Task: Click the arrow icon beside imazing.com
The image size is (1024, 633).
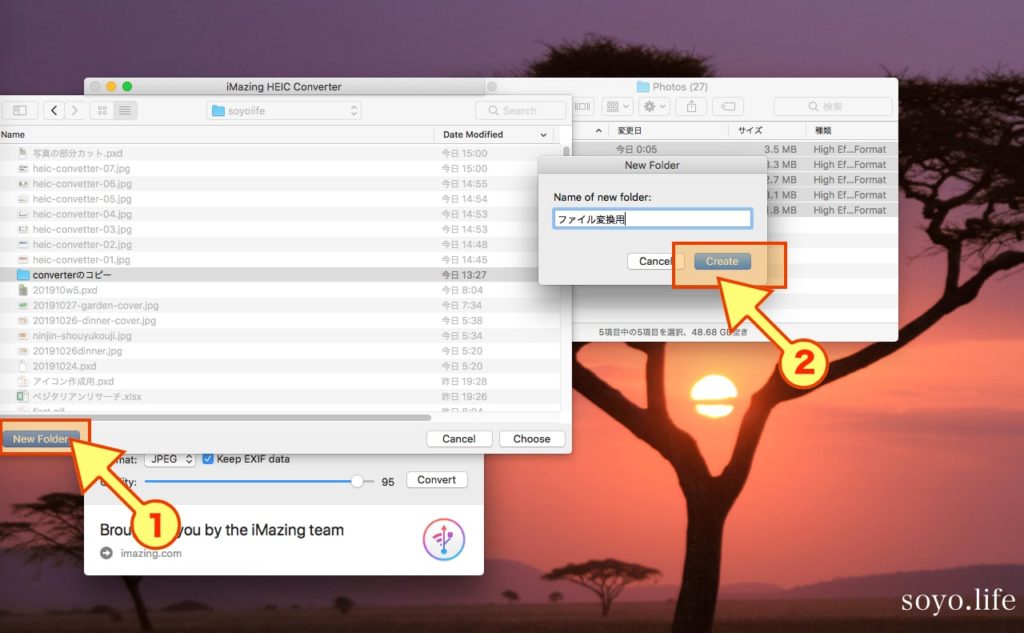Action: point(106,553)
